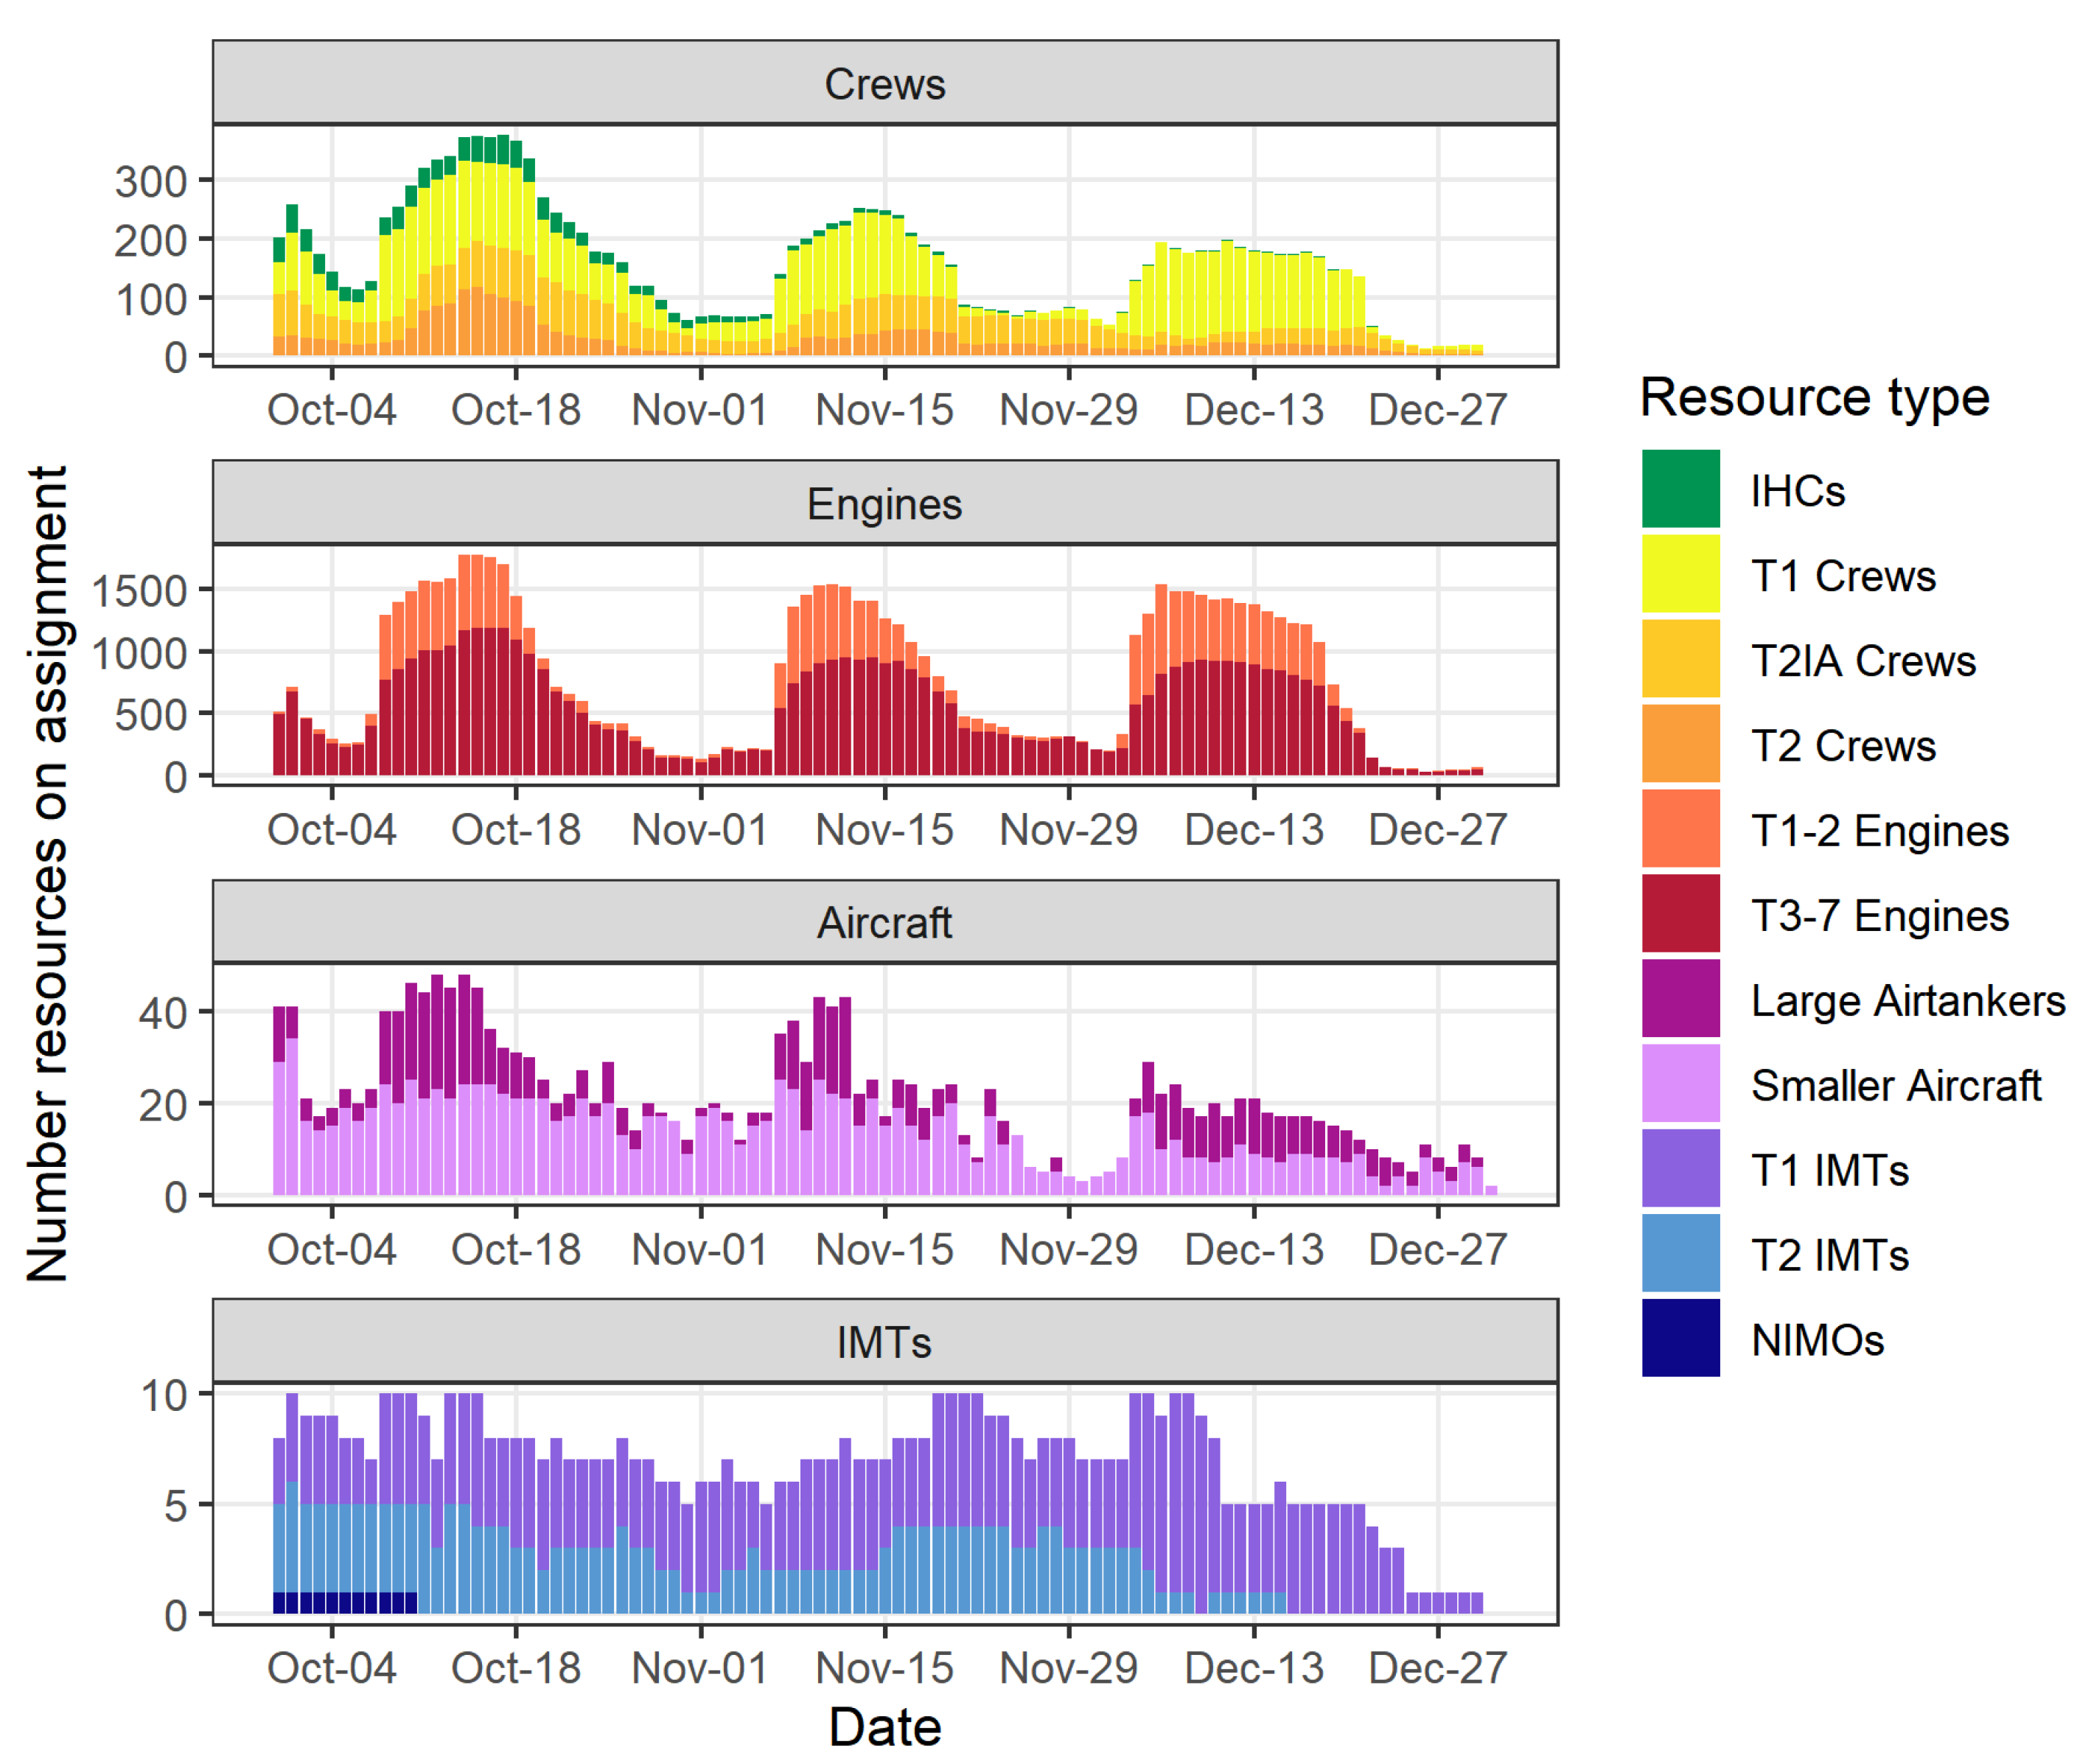
Task: Select the Aircraft panel header strip
Action: pyautogui.click(x=884, y=922)
